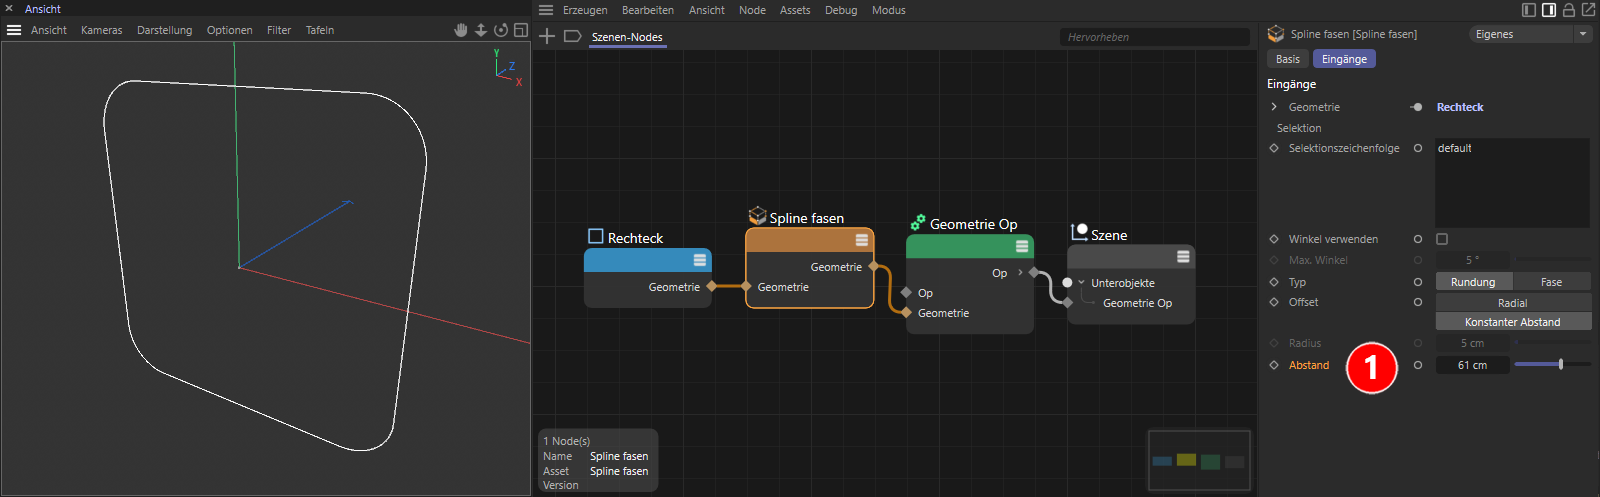Click the Rechteck node menu icon
The image size is (1600, 497).
(700, 260)
